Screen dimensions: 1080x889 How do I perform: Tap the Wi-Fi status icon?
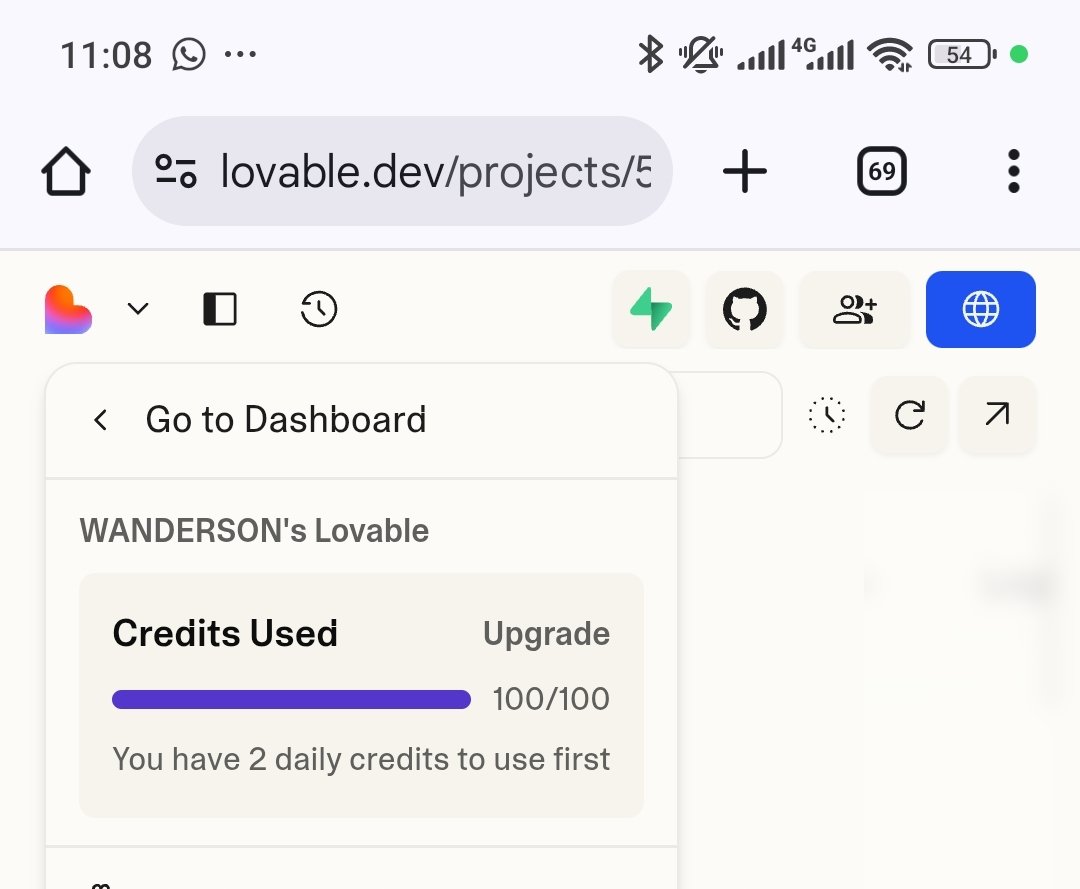click(x=890, y=54)
